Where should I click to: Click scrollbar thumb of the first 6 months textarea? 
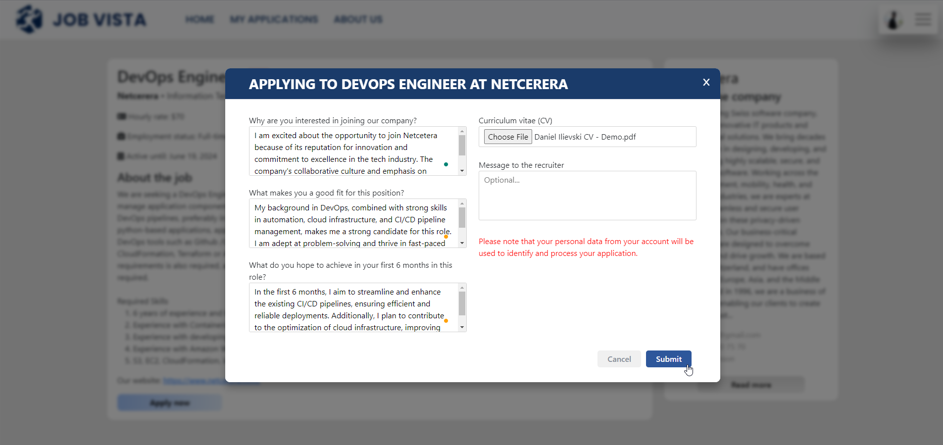click(x=462, y=303)
